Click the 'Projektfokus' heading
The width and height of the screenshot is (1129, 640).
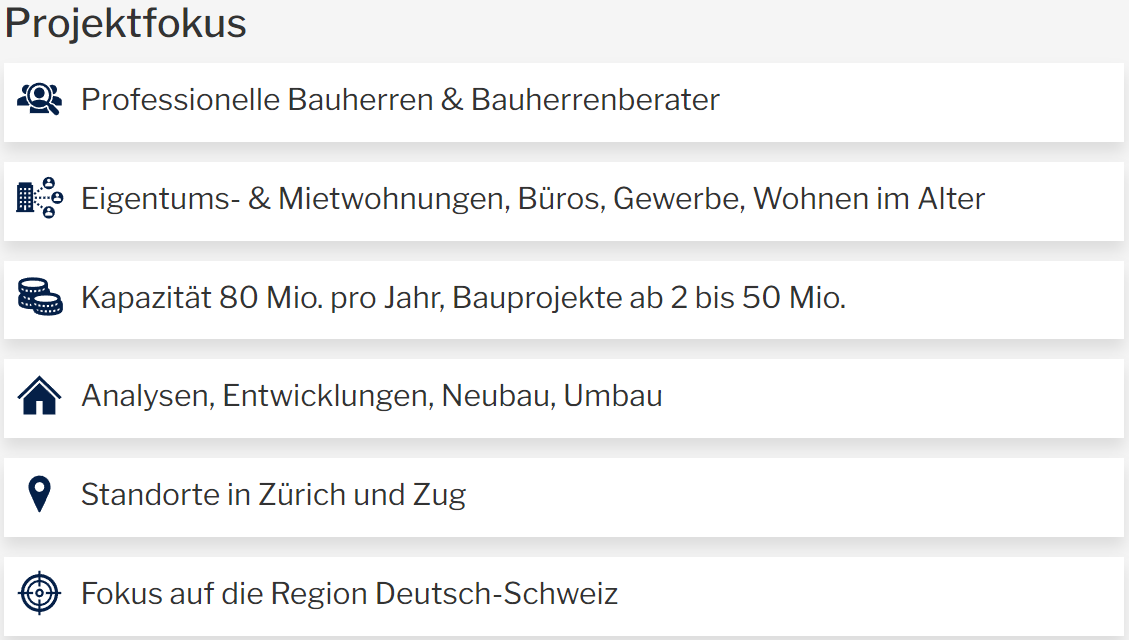point(126,24)
